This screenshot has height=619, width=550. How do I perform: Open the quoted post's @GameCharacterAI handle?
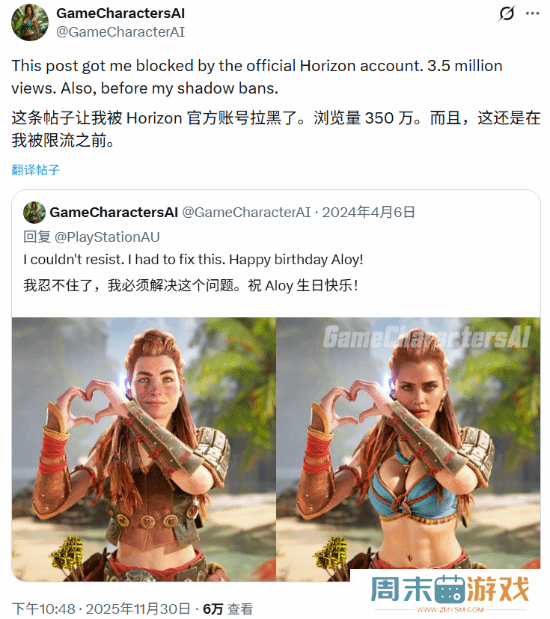(246, 212)
